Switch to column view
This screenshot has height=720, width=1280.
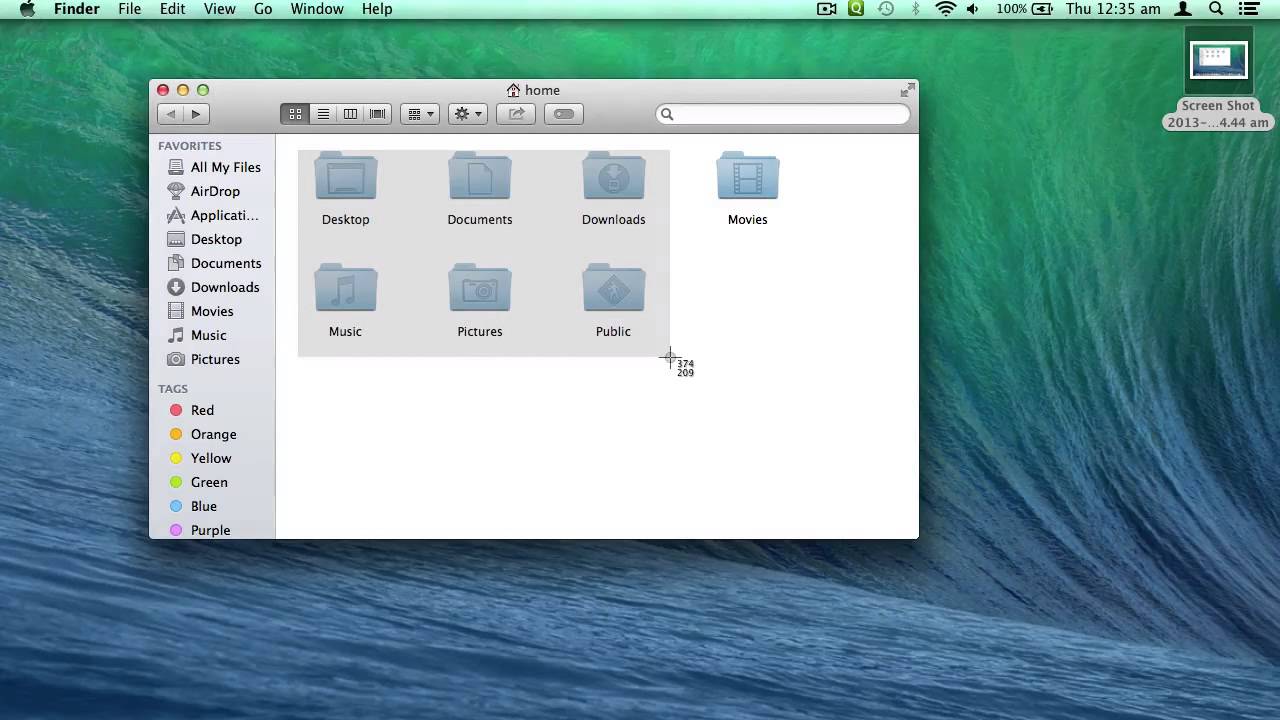350,114
